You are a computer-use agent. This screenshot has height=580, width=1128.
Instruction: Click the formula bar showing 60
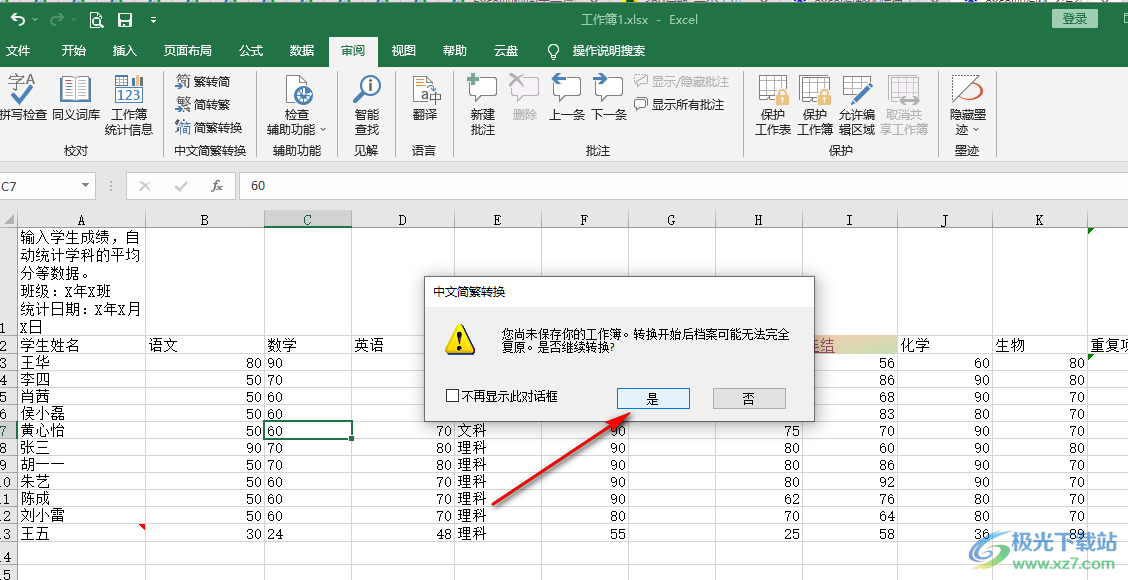683,186
